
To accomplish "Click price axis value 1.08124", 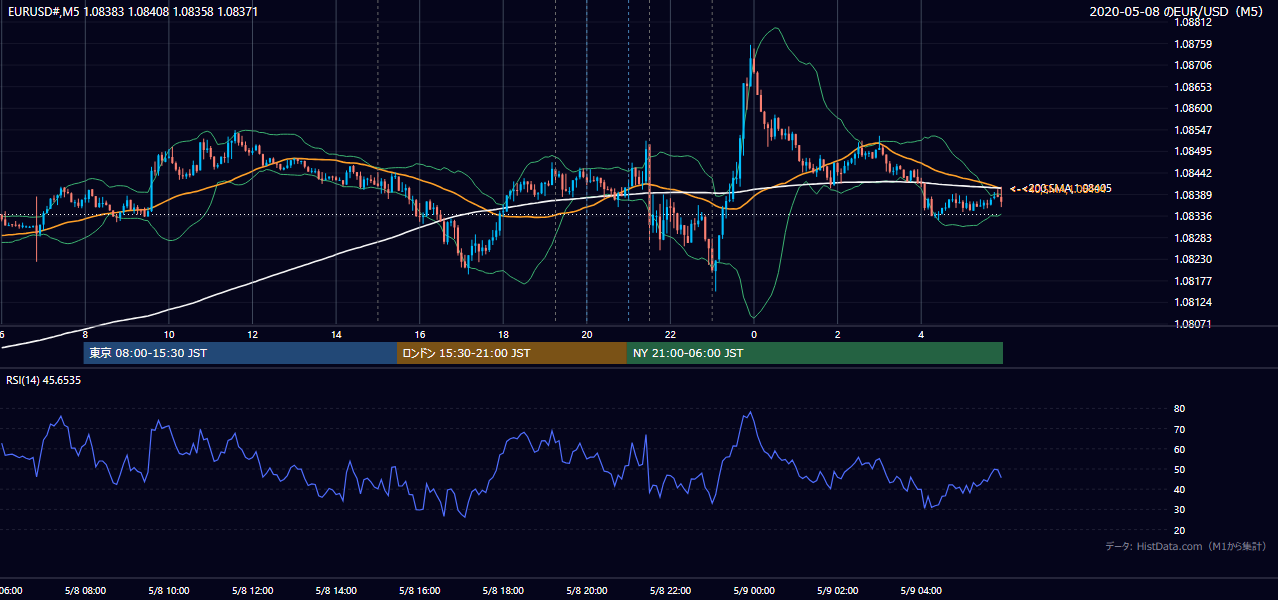I will click(1192, 302).
